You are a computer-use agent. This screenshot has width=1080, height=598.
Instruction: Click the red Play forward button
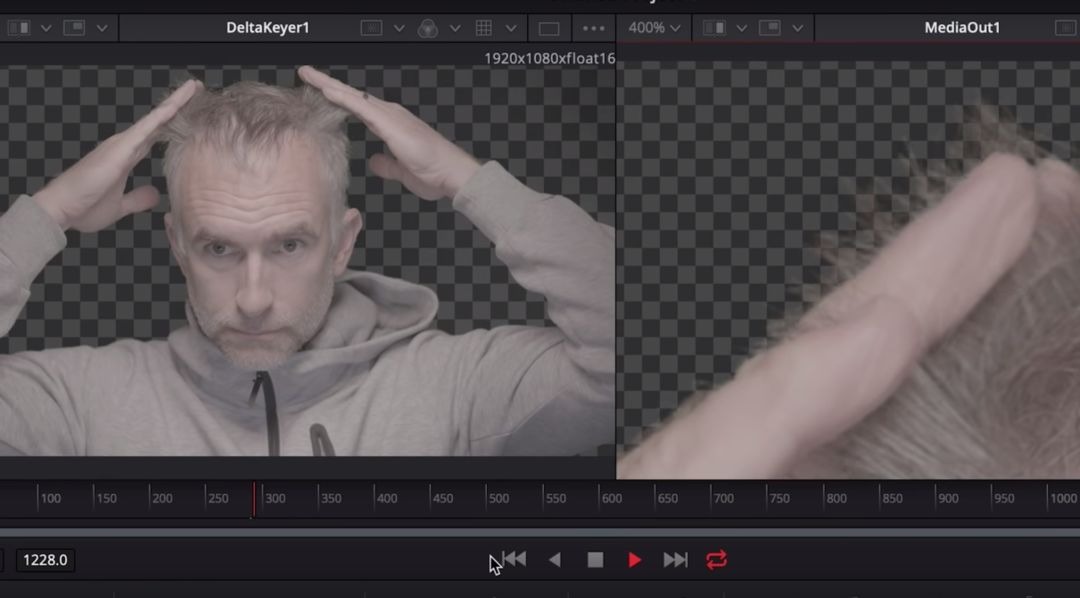click(x=634, y=560)
